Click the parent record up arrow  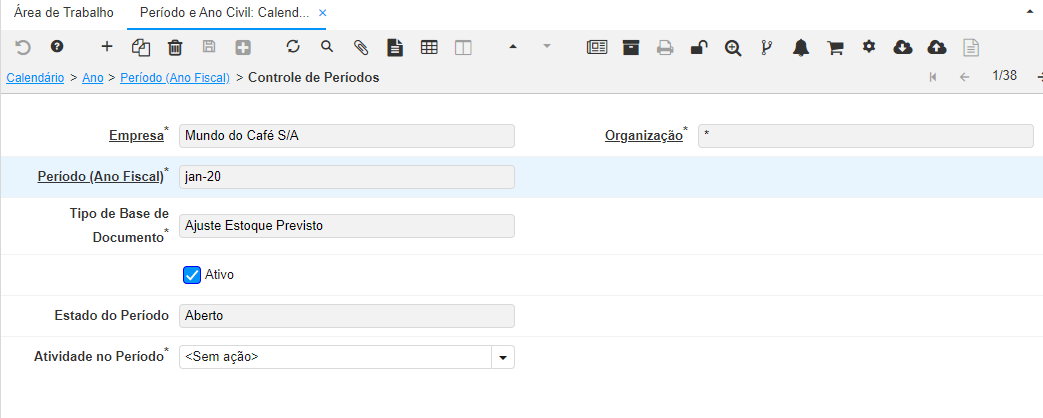tap(513, 47)
